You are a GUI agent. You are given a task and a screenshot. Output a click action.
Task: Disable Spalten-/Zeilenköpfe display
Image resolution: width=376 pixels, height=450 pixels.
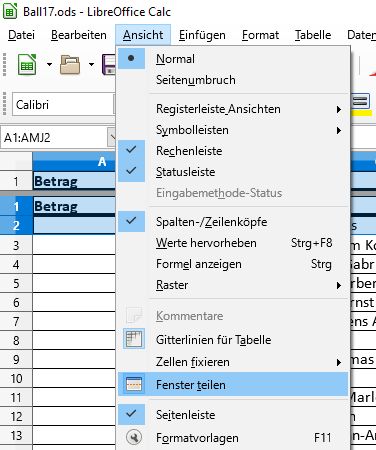click(232, 222)
